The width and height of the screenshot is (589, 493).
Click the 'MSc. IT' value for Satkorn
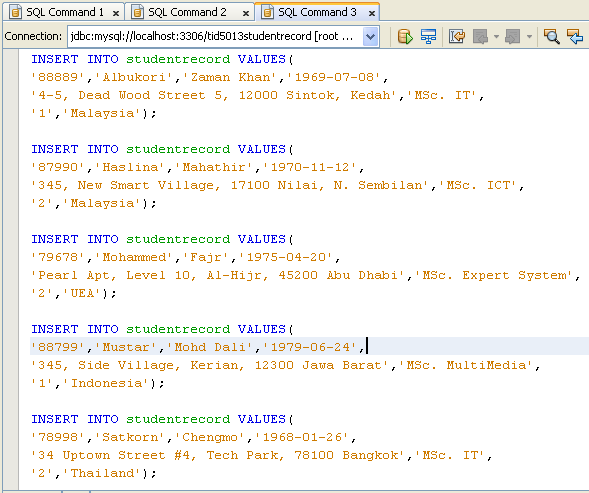pyautogui.click(x=450, y=455)
